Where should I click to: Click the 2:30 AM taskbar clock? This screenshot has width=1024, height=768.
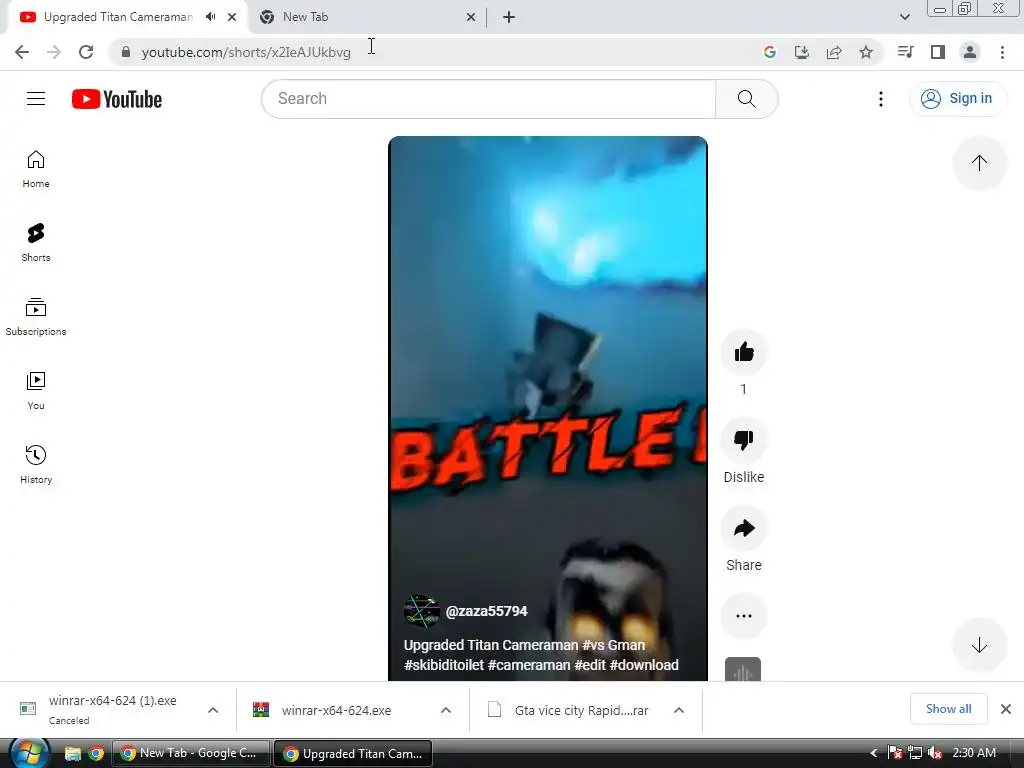pos(974,753)
